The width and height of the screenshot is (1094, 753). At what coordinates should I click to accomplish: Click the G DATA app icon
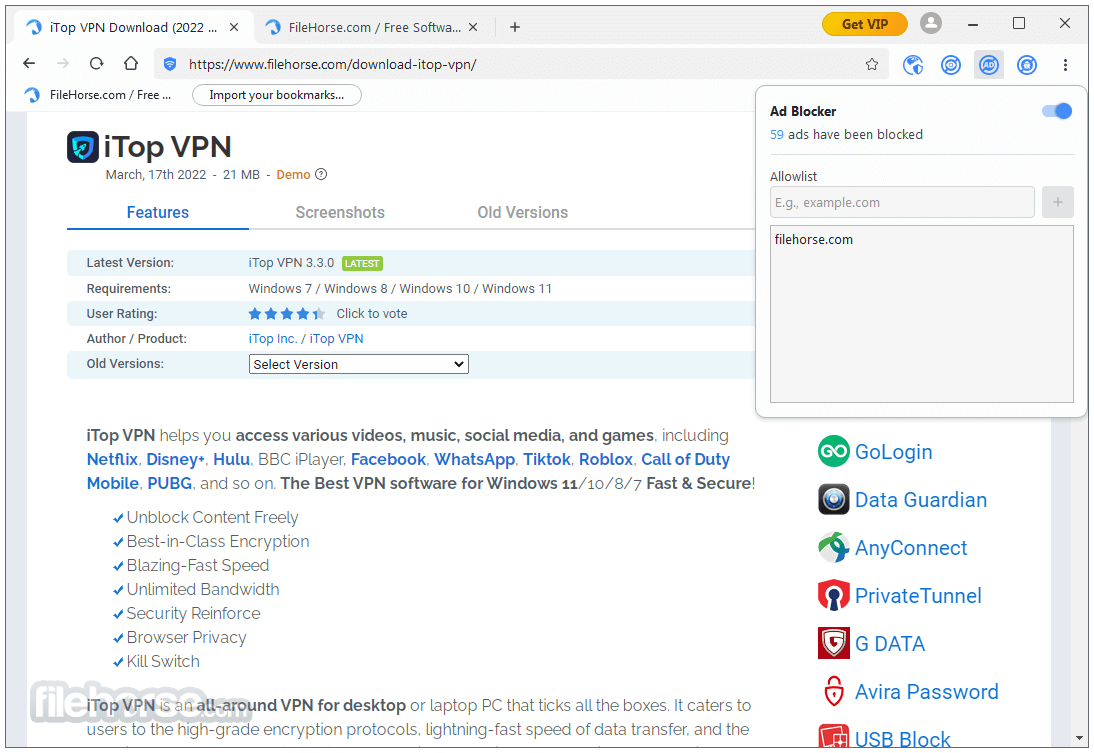click(x=833, y=643)
